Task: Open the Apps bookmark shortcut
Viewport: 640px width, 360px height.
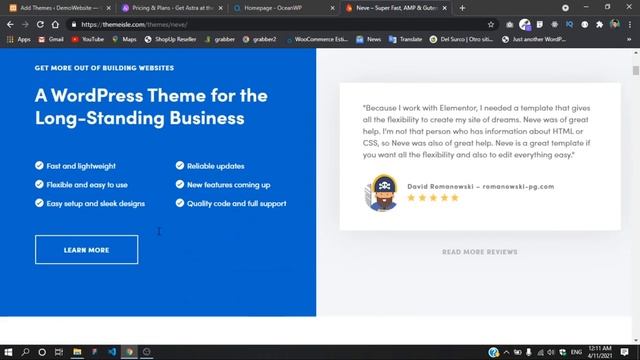Action: 19,39
